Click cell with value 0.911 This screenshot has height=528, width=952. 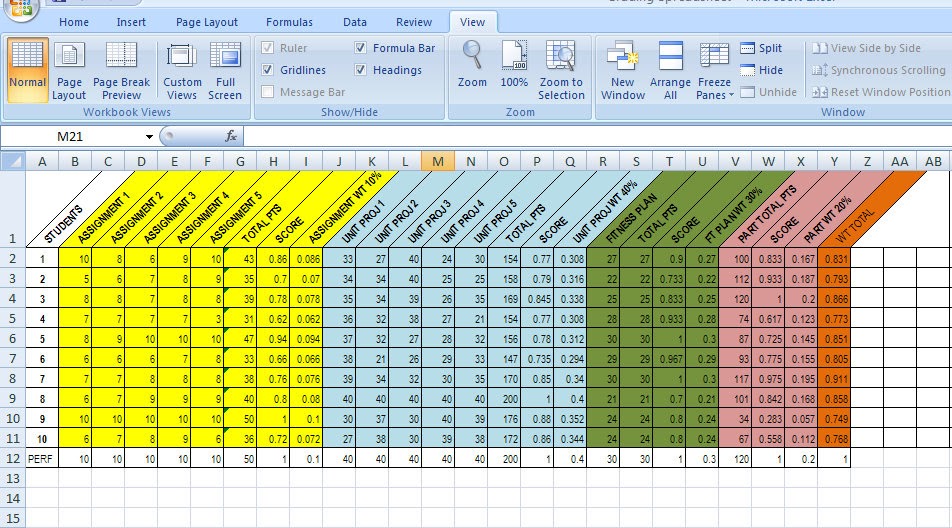pos(834,379)
